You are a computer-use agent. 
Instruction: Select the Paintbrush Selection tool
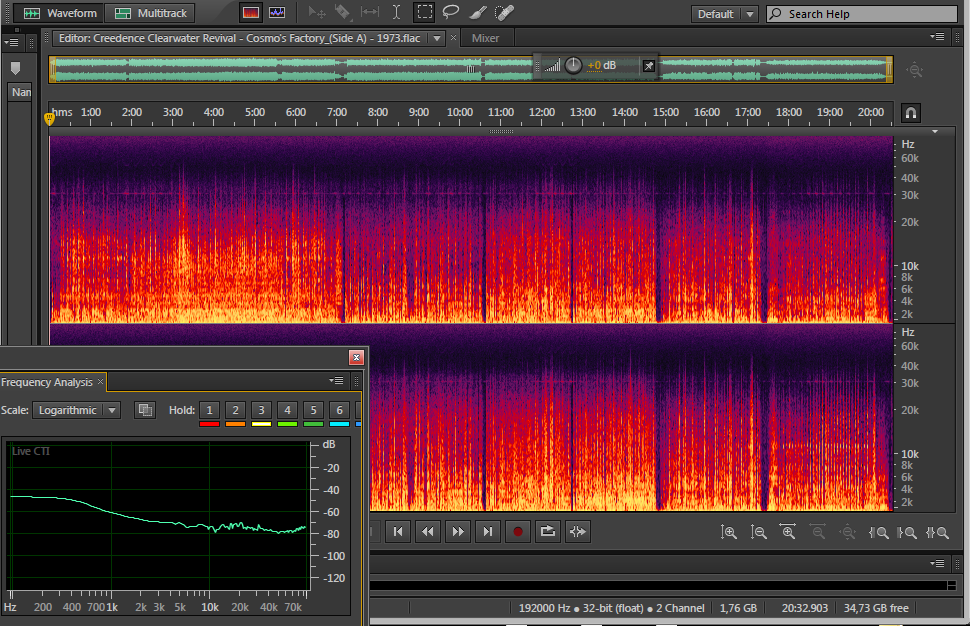click(x=478, y=12)
